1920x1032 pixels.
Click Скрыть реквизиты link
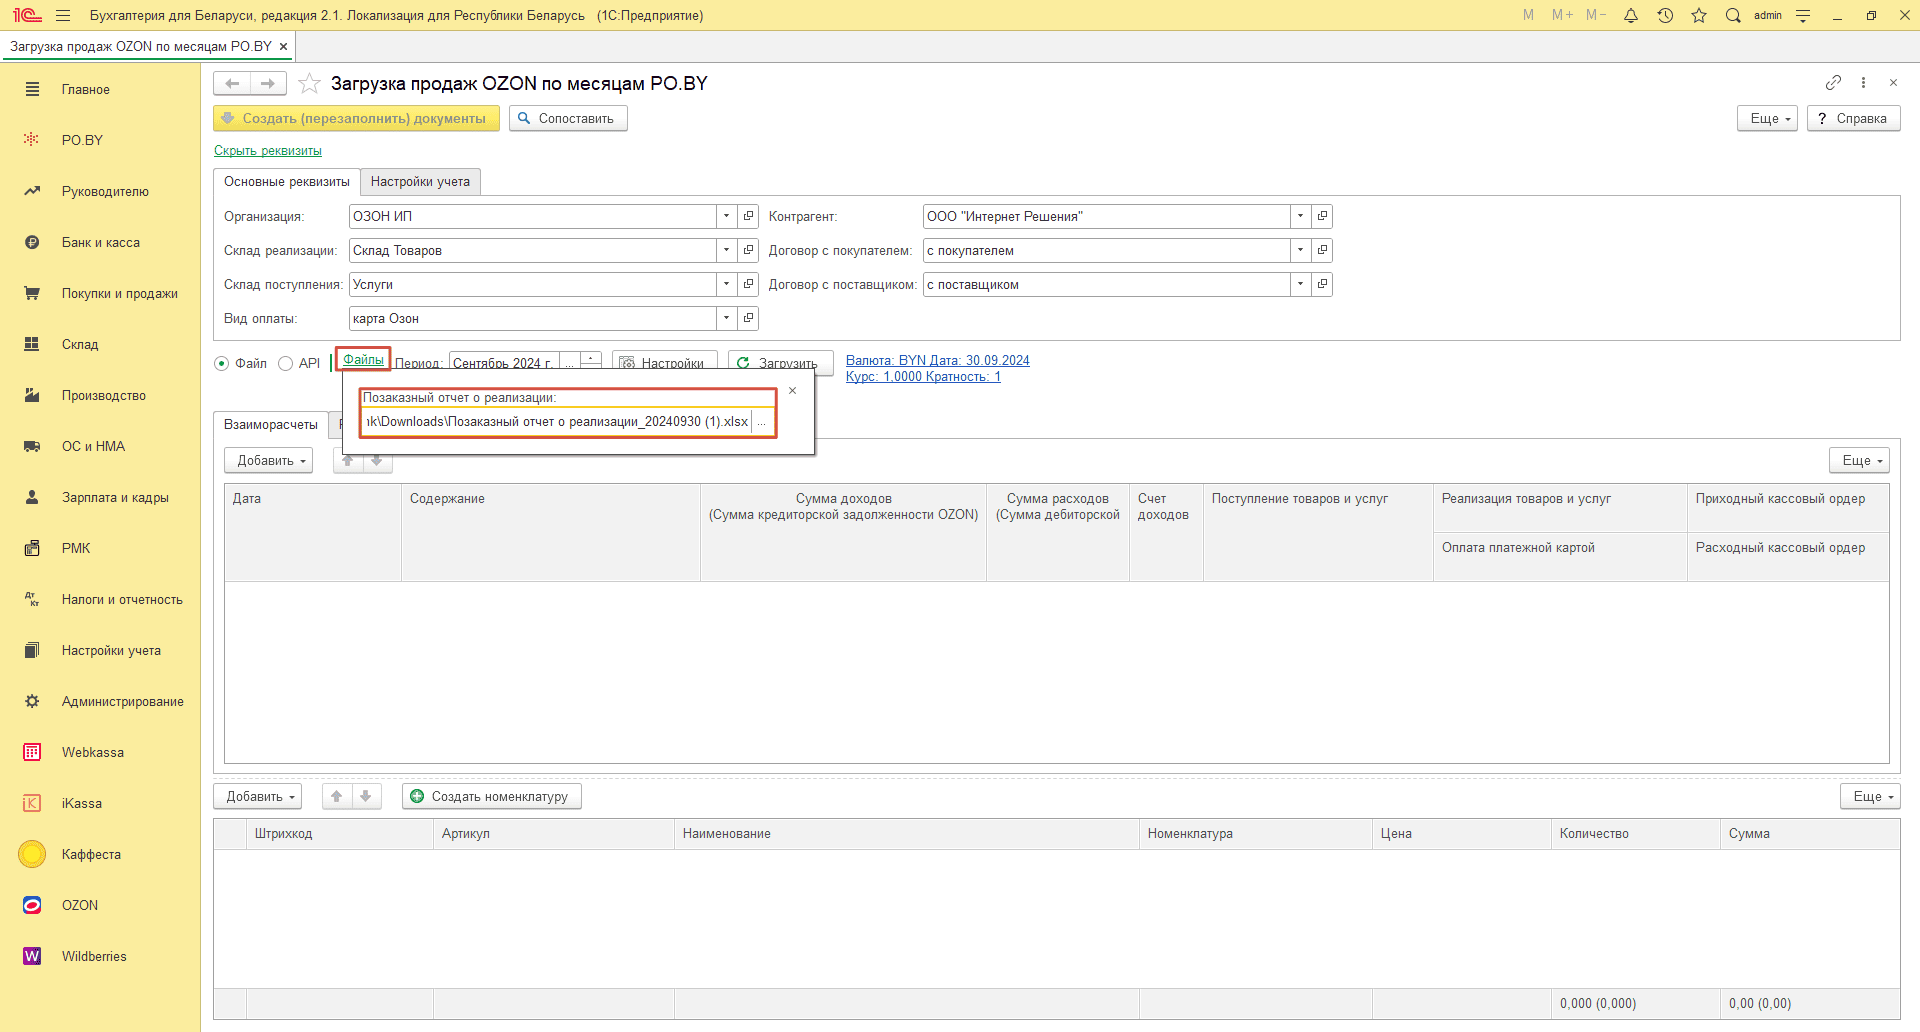click(268, 151)
